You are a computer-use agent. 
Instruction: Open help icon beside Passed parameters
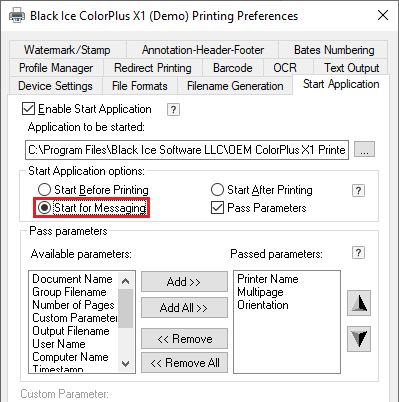click(x=358, y=253)
